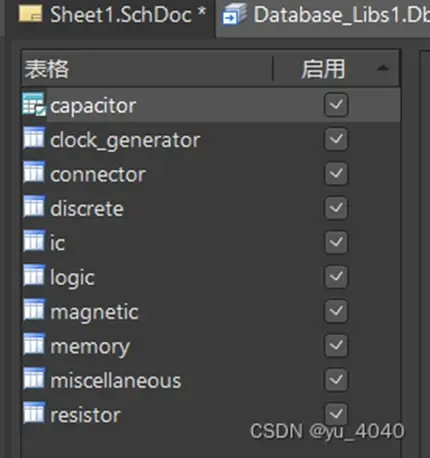Click sort arrow in 启用 column header
This screenshot has height=458, width=430.
(x=383, y=68)
